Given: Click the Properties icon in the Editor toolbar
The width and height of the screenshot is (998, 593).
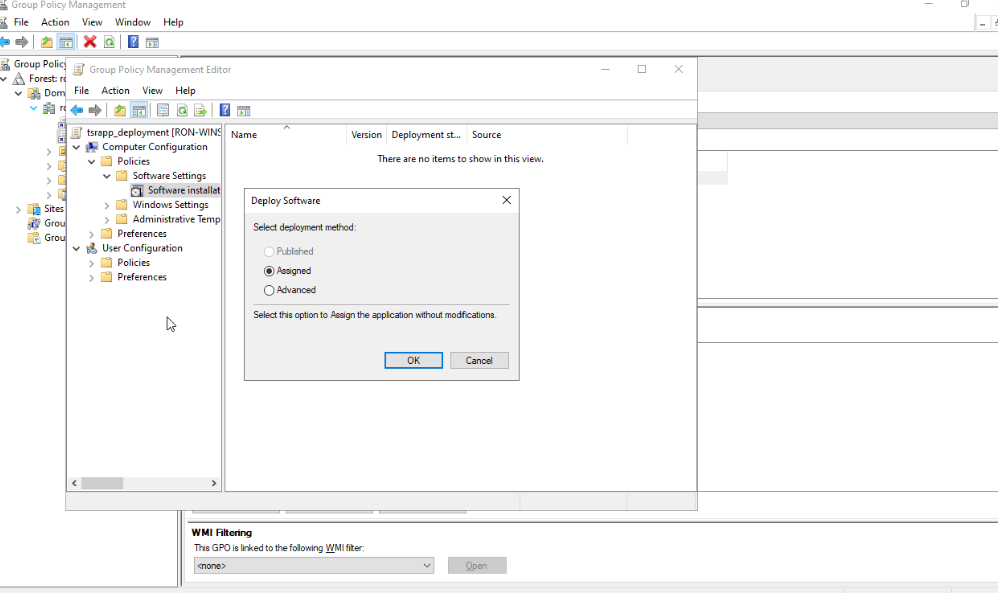Looking at the screenshot, I should [162, 110].
